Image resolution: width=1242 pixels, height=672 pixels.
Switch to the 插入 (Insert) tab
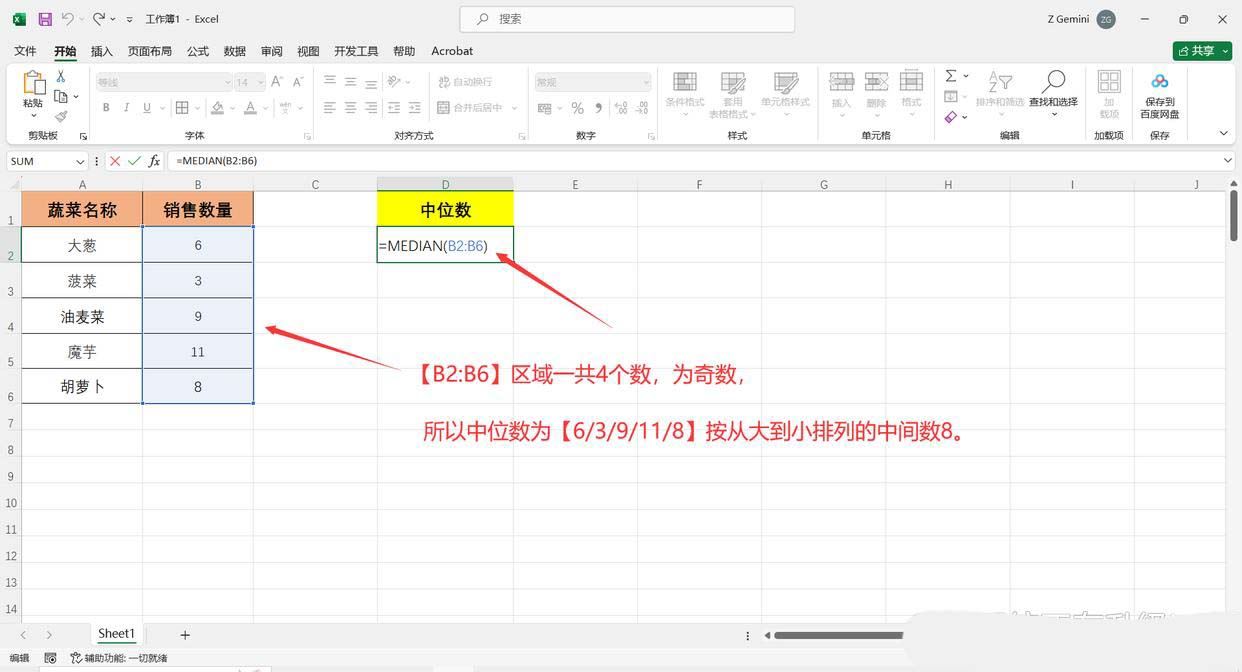101,51
